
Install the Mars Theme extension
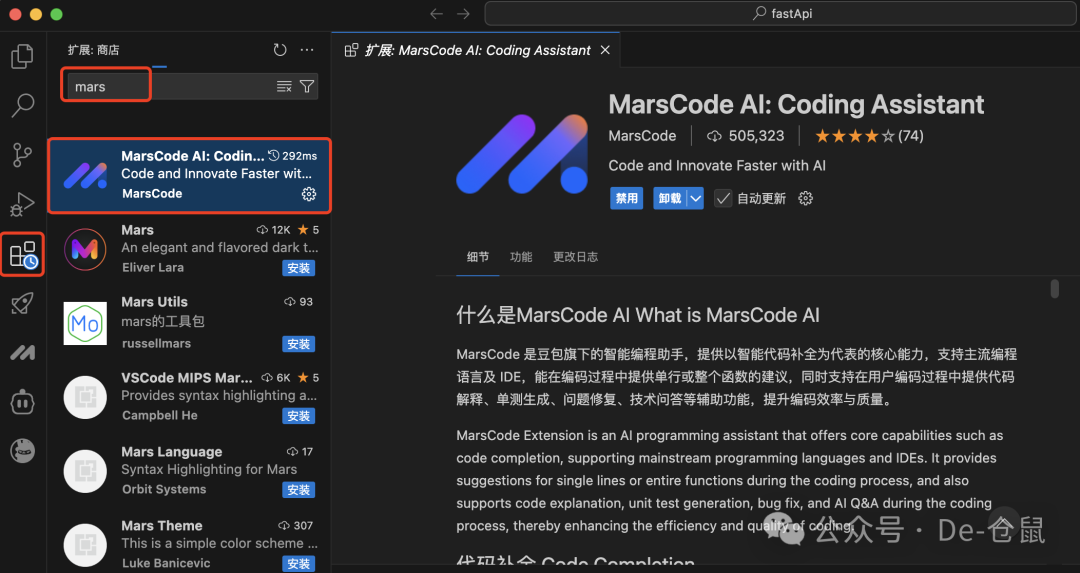(298, 563)
